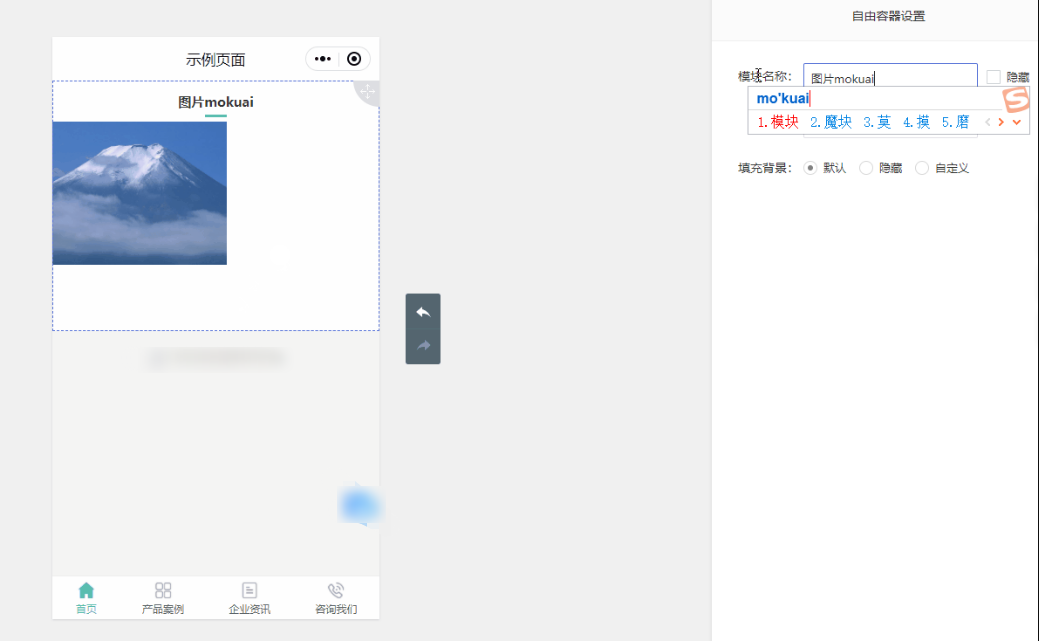Go to next IME candidate page arrow
The image size is (1039, 641).
click(1001, 122)
